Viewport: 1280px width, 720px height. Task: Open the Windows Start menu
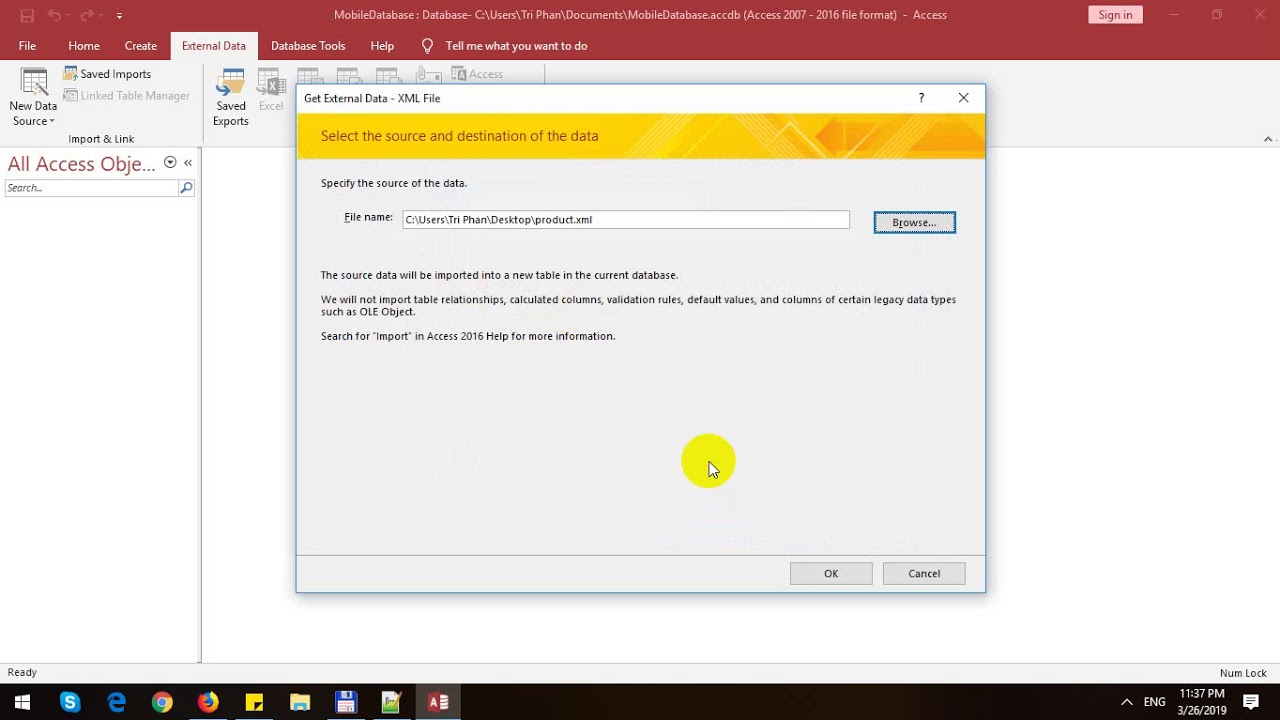click(23, 702)
